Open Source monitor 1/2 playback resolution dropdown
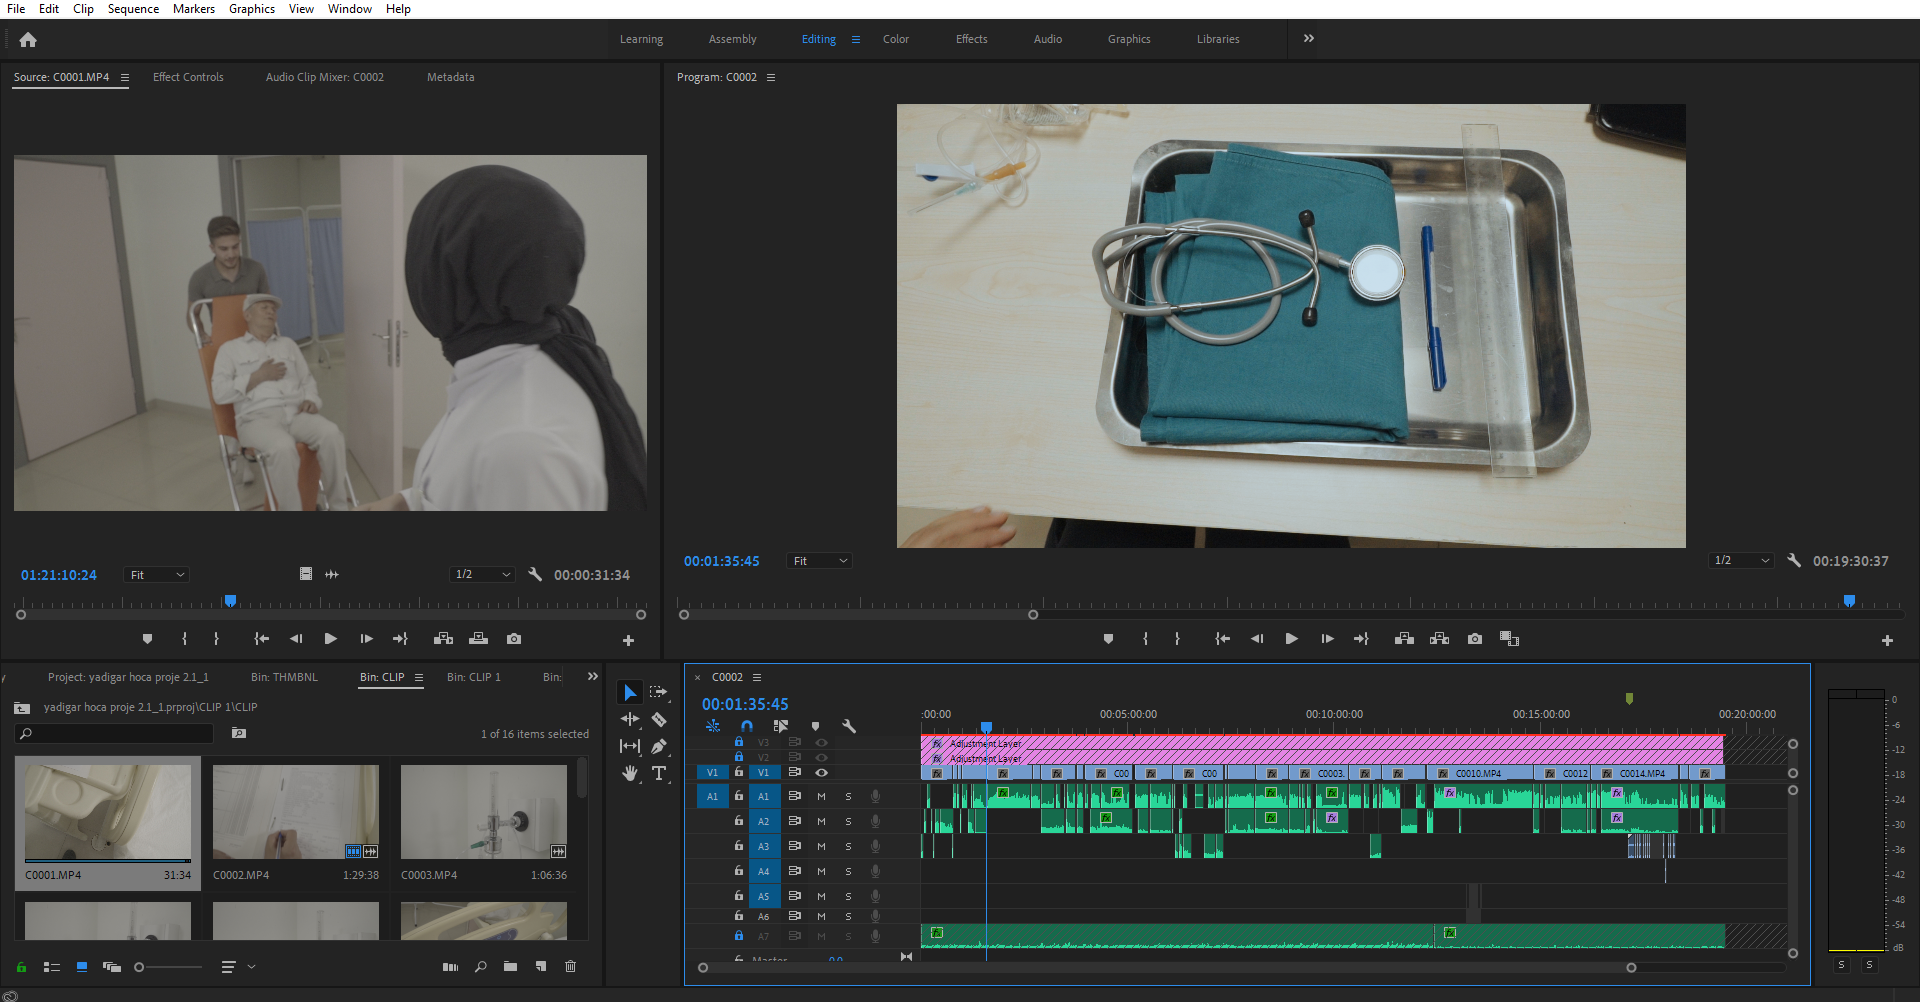Viewport: 1920px width, 1002px height. 482,575
